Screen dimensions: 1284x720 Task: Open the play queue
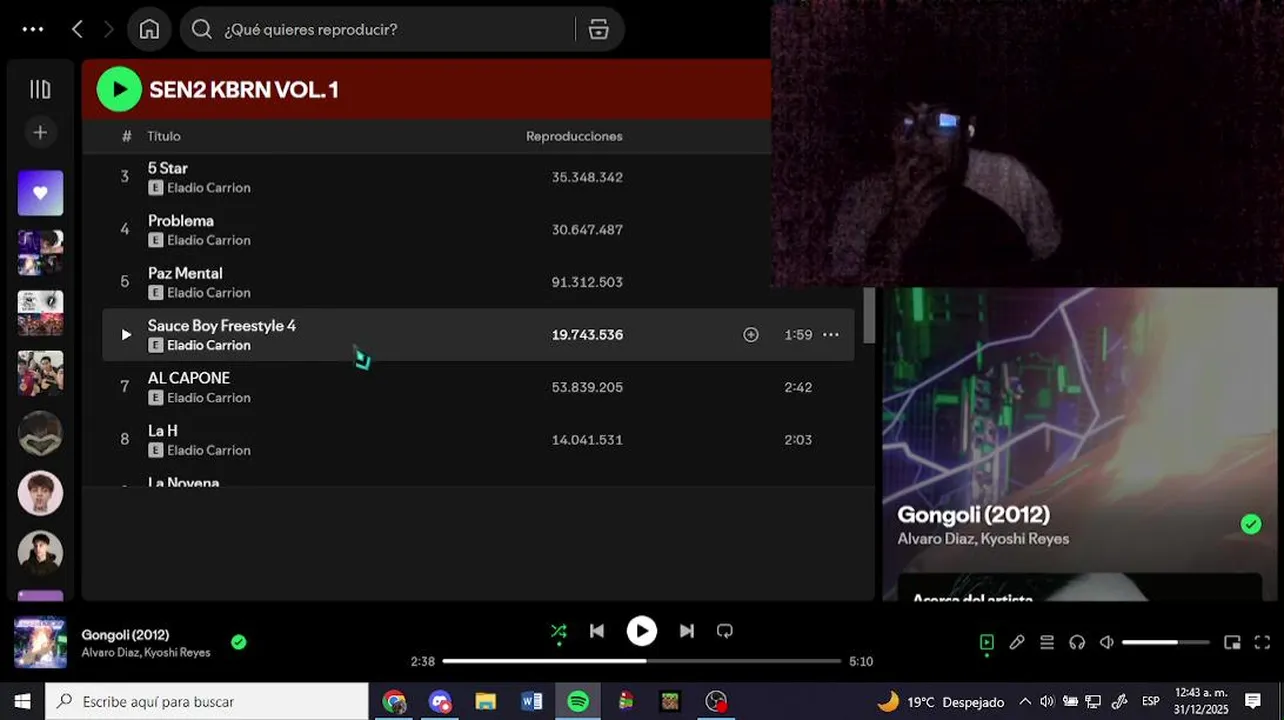coord(1047,642)
